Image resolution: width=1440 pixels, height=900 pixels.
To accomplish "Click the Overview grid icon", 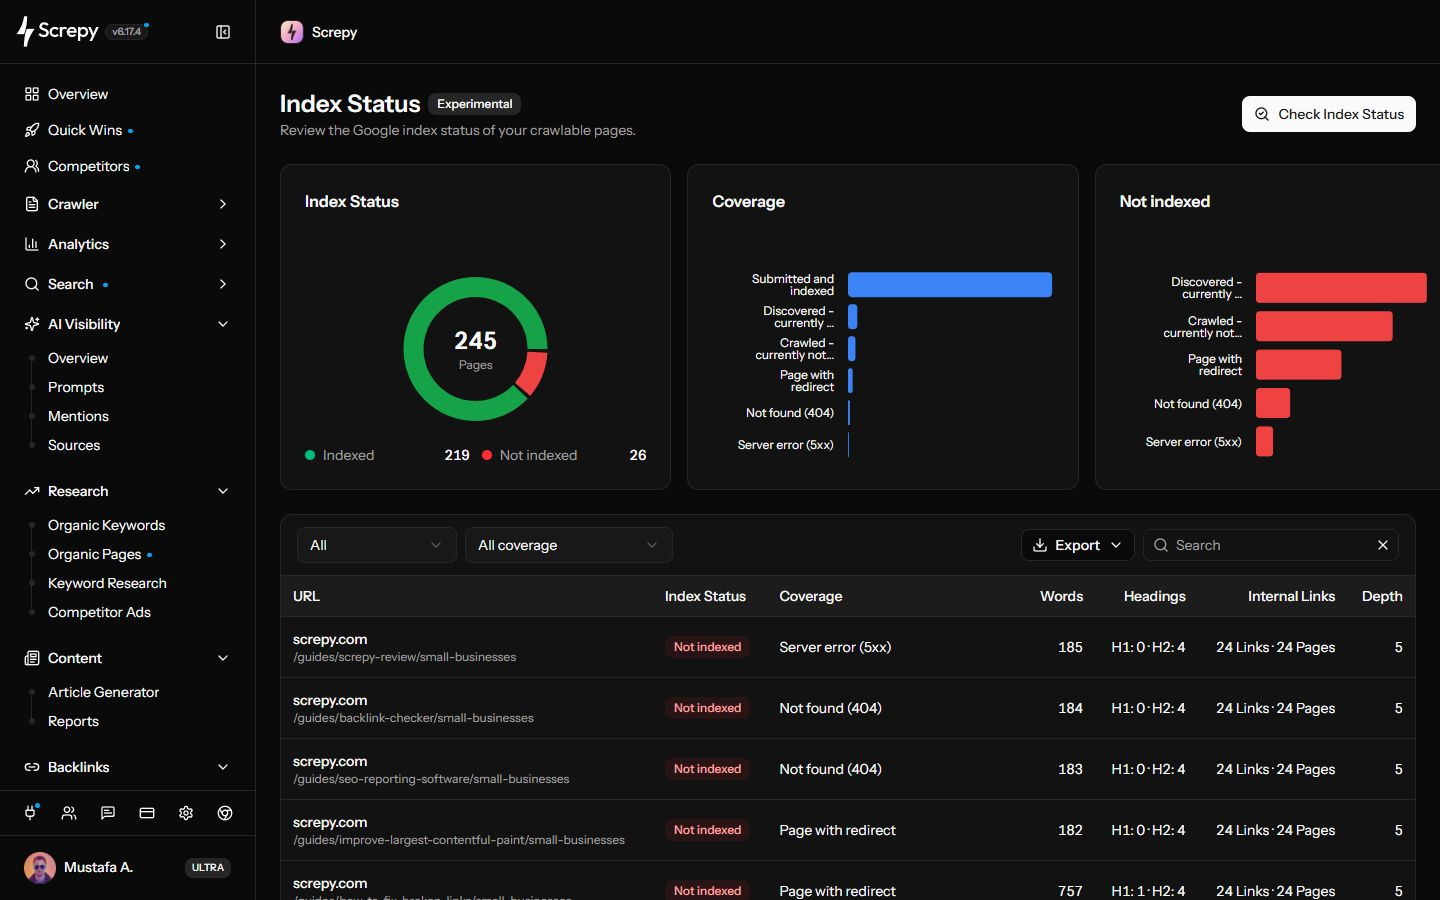I will (32, 94).
